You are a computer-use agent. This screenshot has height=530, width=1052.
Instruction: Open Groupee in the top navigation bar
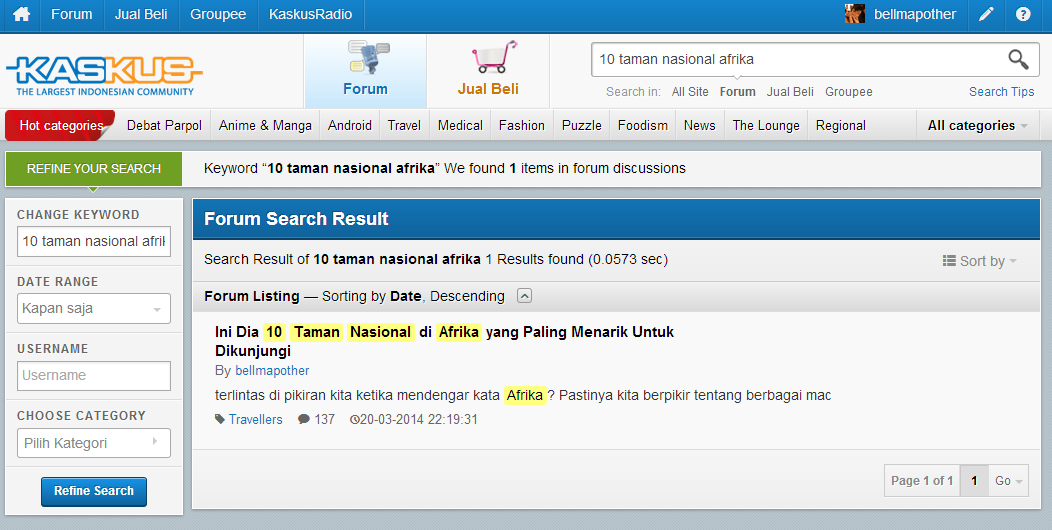218,14
